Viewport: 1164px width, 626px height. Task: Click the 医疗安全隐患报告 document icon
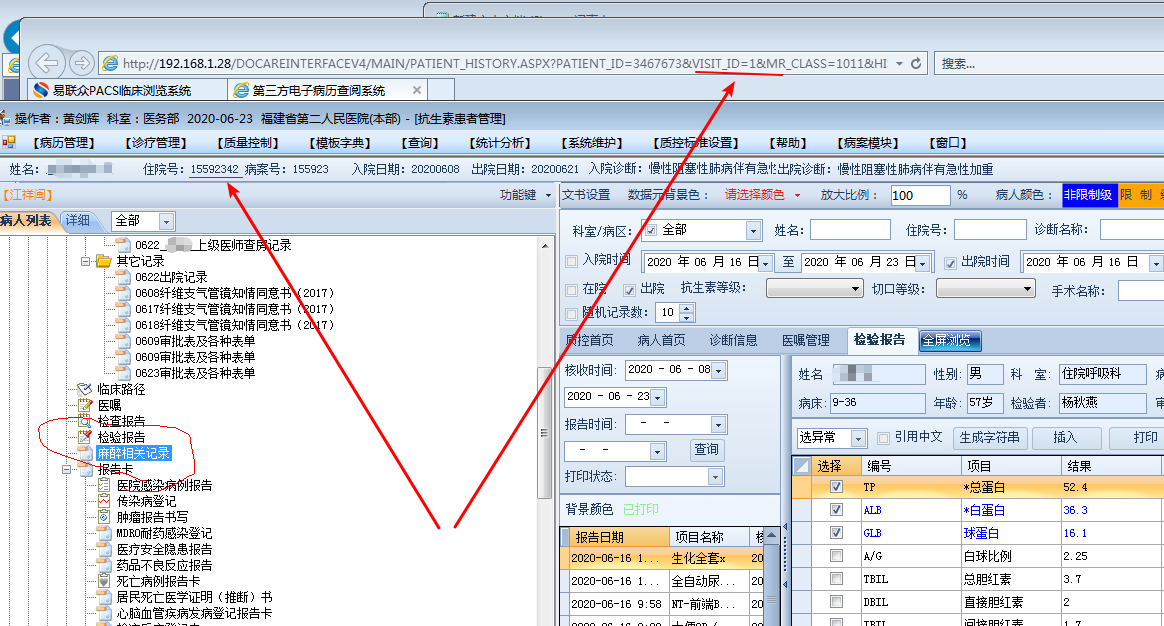coord(104,550)
